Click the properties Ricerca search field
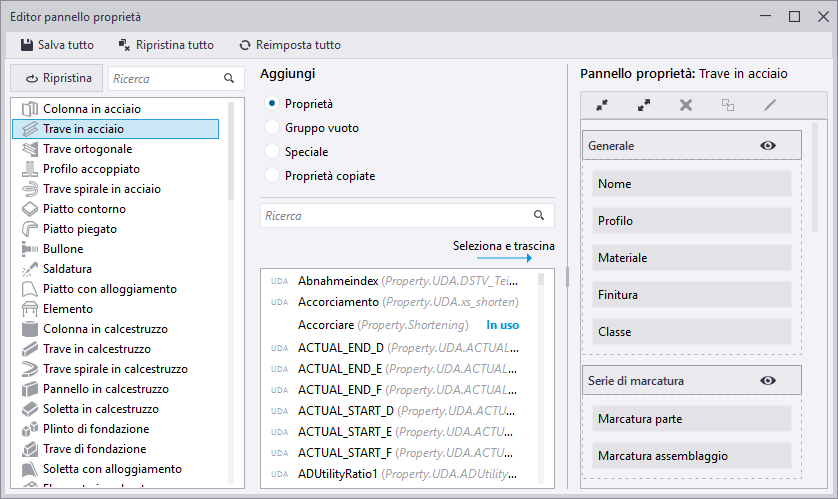Image resolution: width=838 pixels, height=499 pixels. (395, 215)
